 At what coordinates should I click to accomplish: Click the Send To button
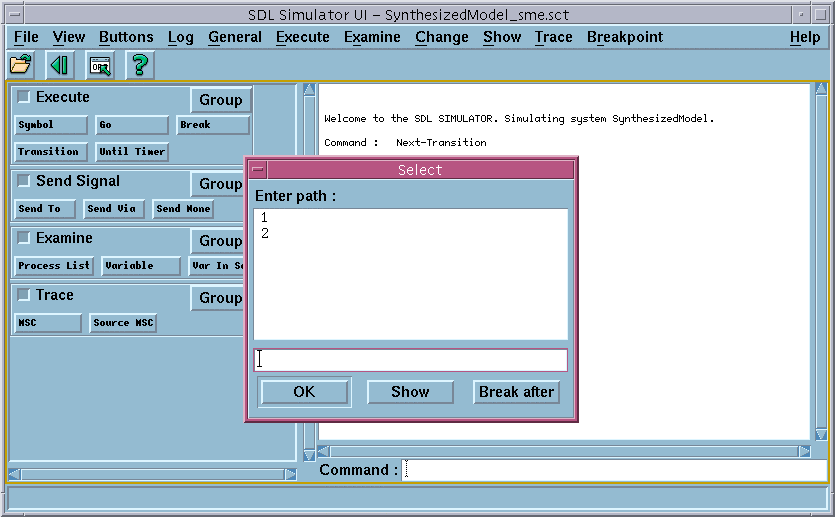click(45, 209)
